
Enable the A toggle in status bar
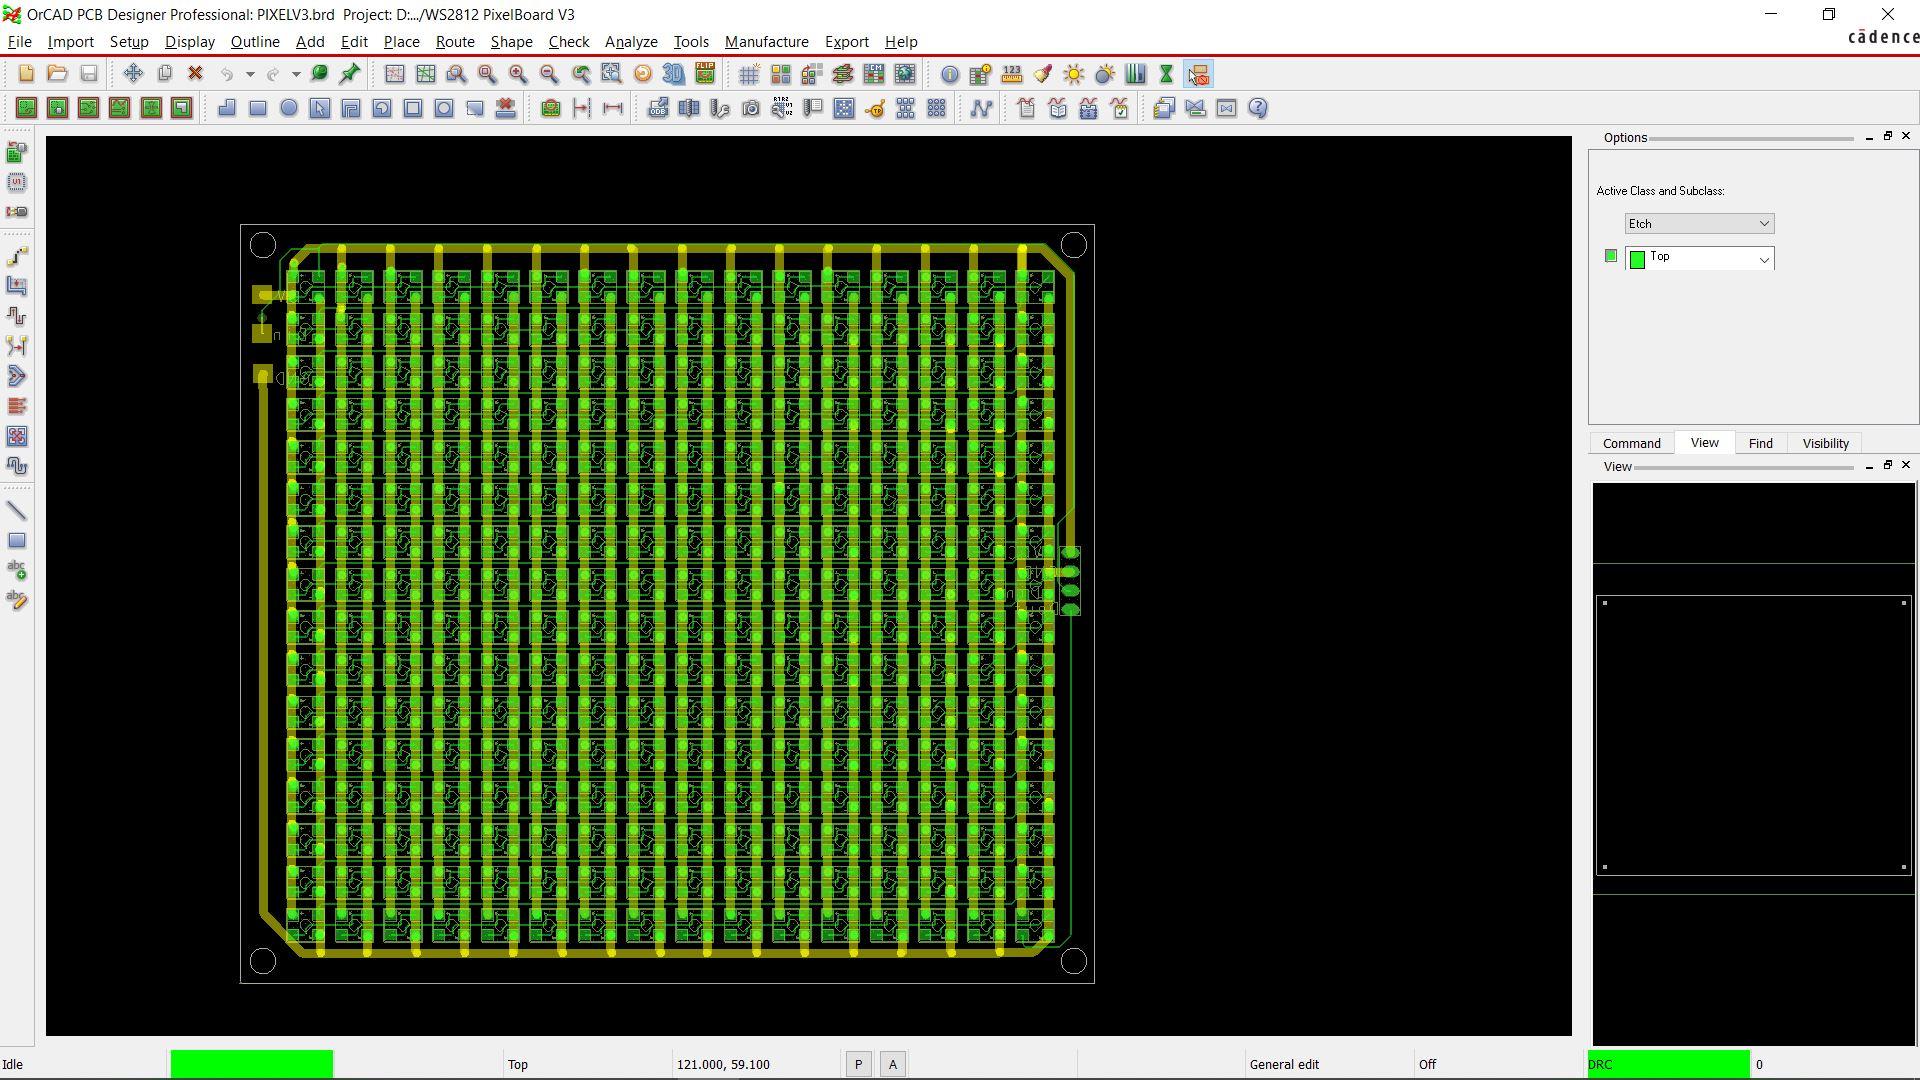pyautogui.click(x=891, y=1064)
